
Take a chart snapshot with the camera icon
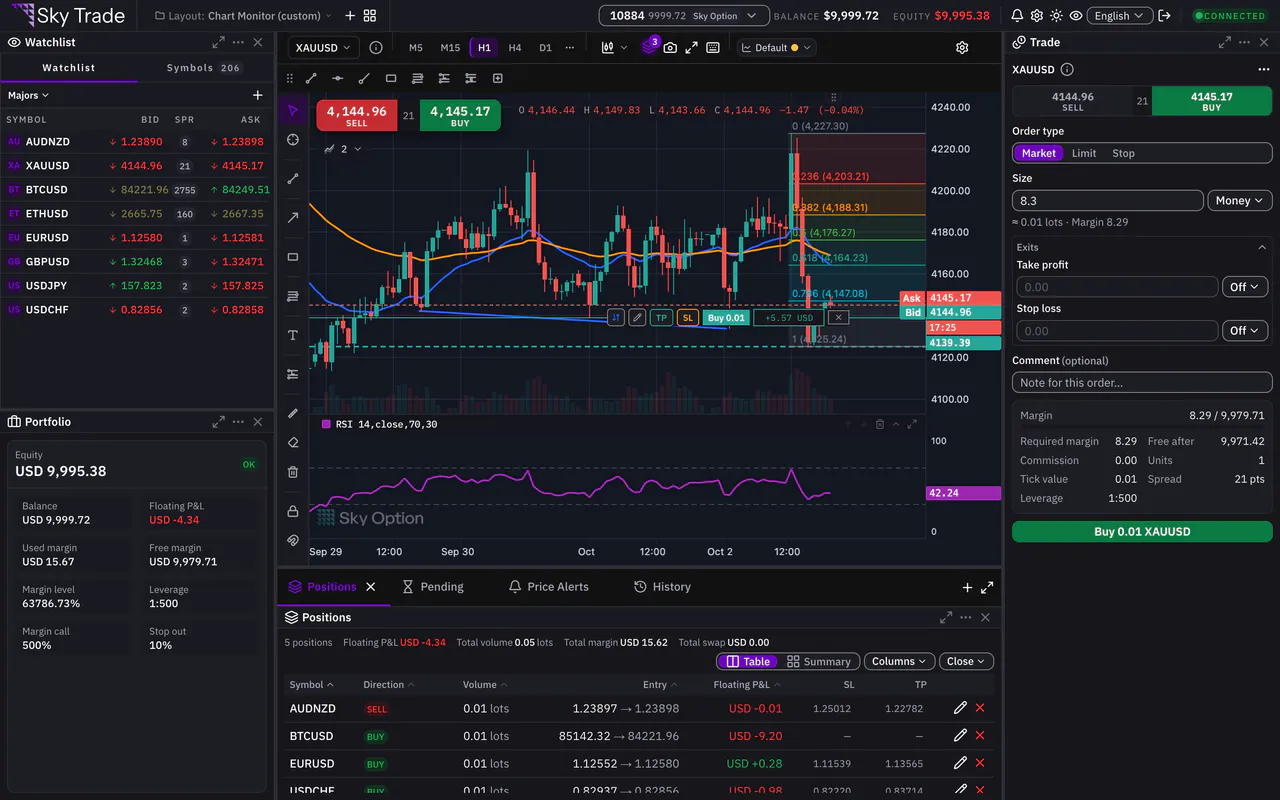point(670,47)
